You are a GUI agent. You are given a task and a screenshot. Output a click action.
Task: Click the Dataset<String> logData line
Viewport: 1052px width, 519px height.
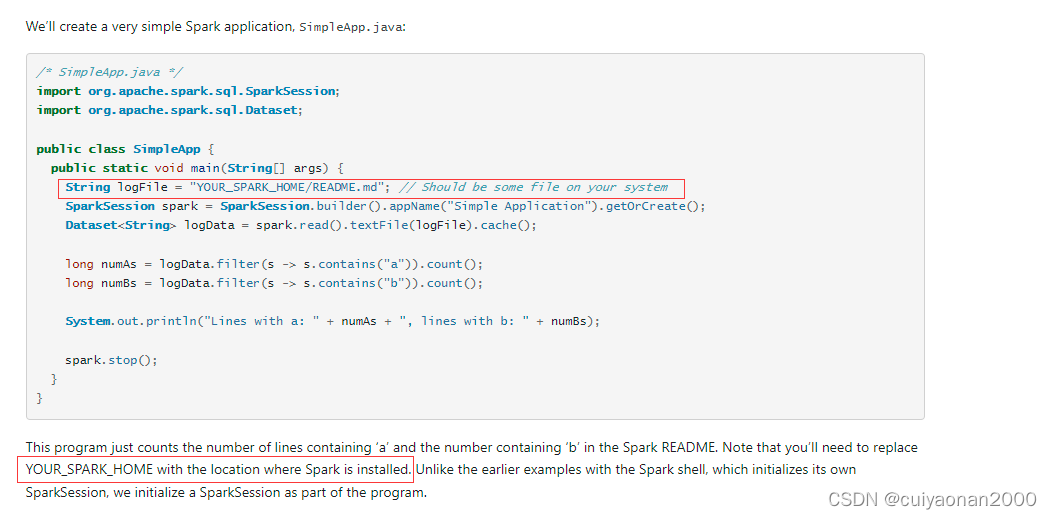[x=301, y=225]
